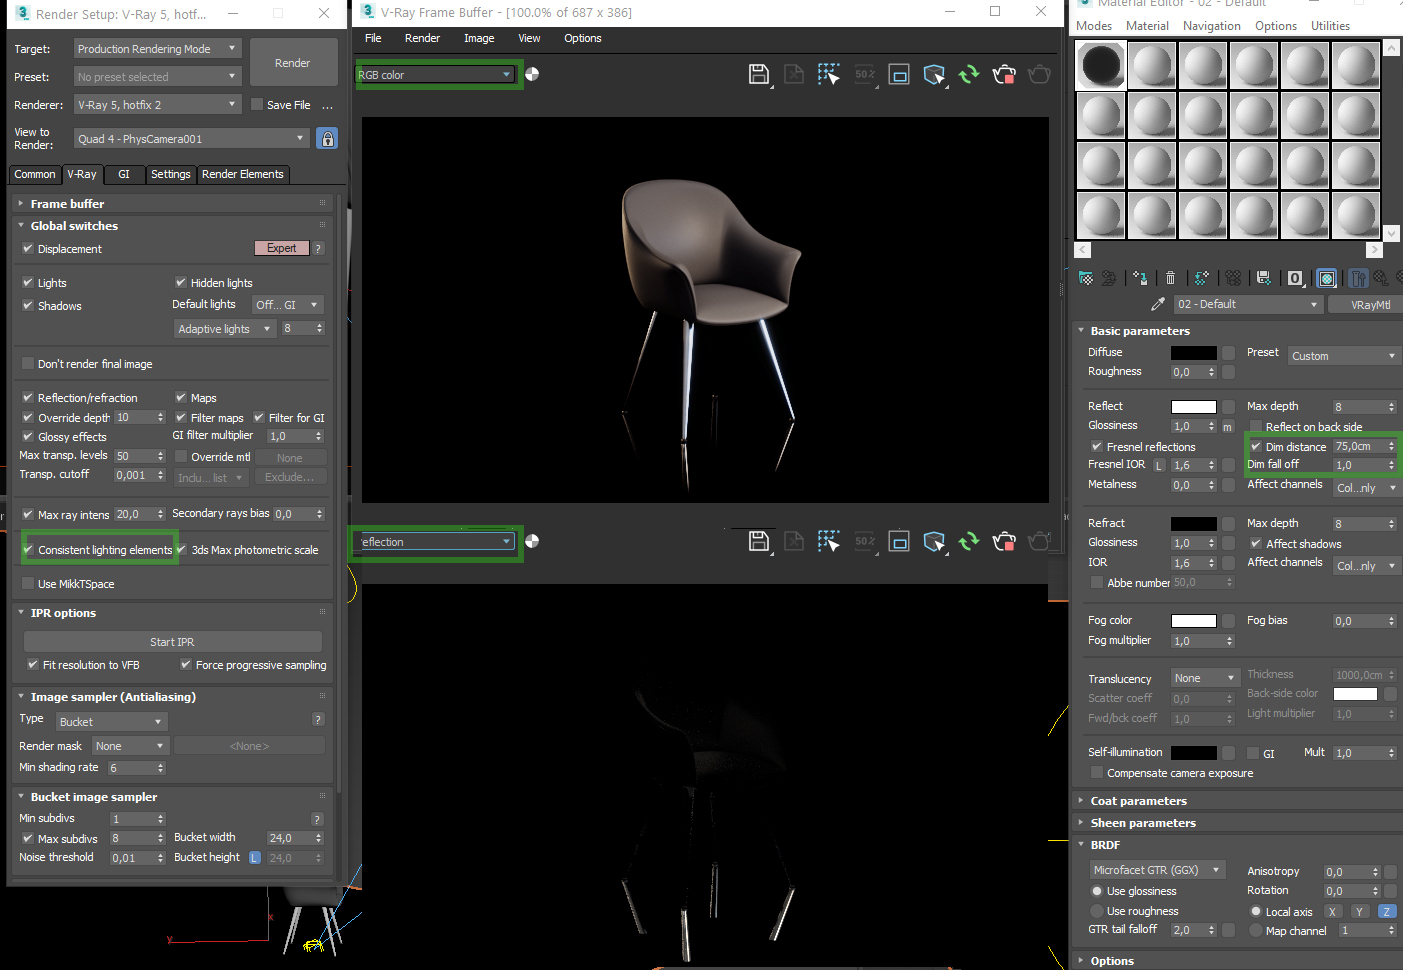This screenshot has height=970, width=1403.
Task: Click the Diffuse black color swatch
Action: (x=1194, y=353)
